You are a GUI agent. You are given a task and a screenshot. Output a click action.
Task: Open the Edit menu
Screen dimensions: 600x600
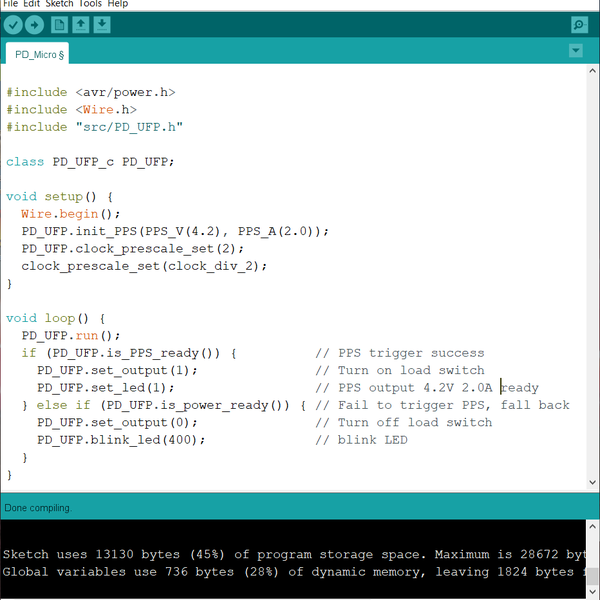pyautogui.click(x=31, y=4)
